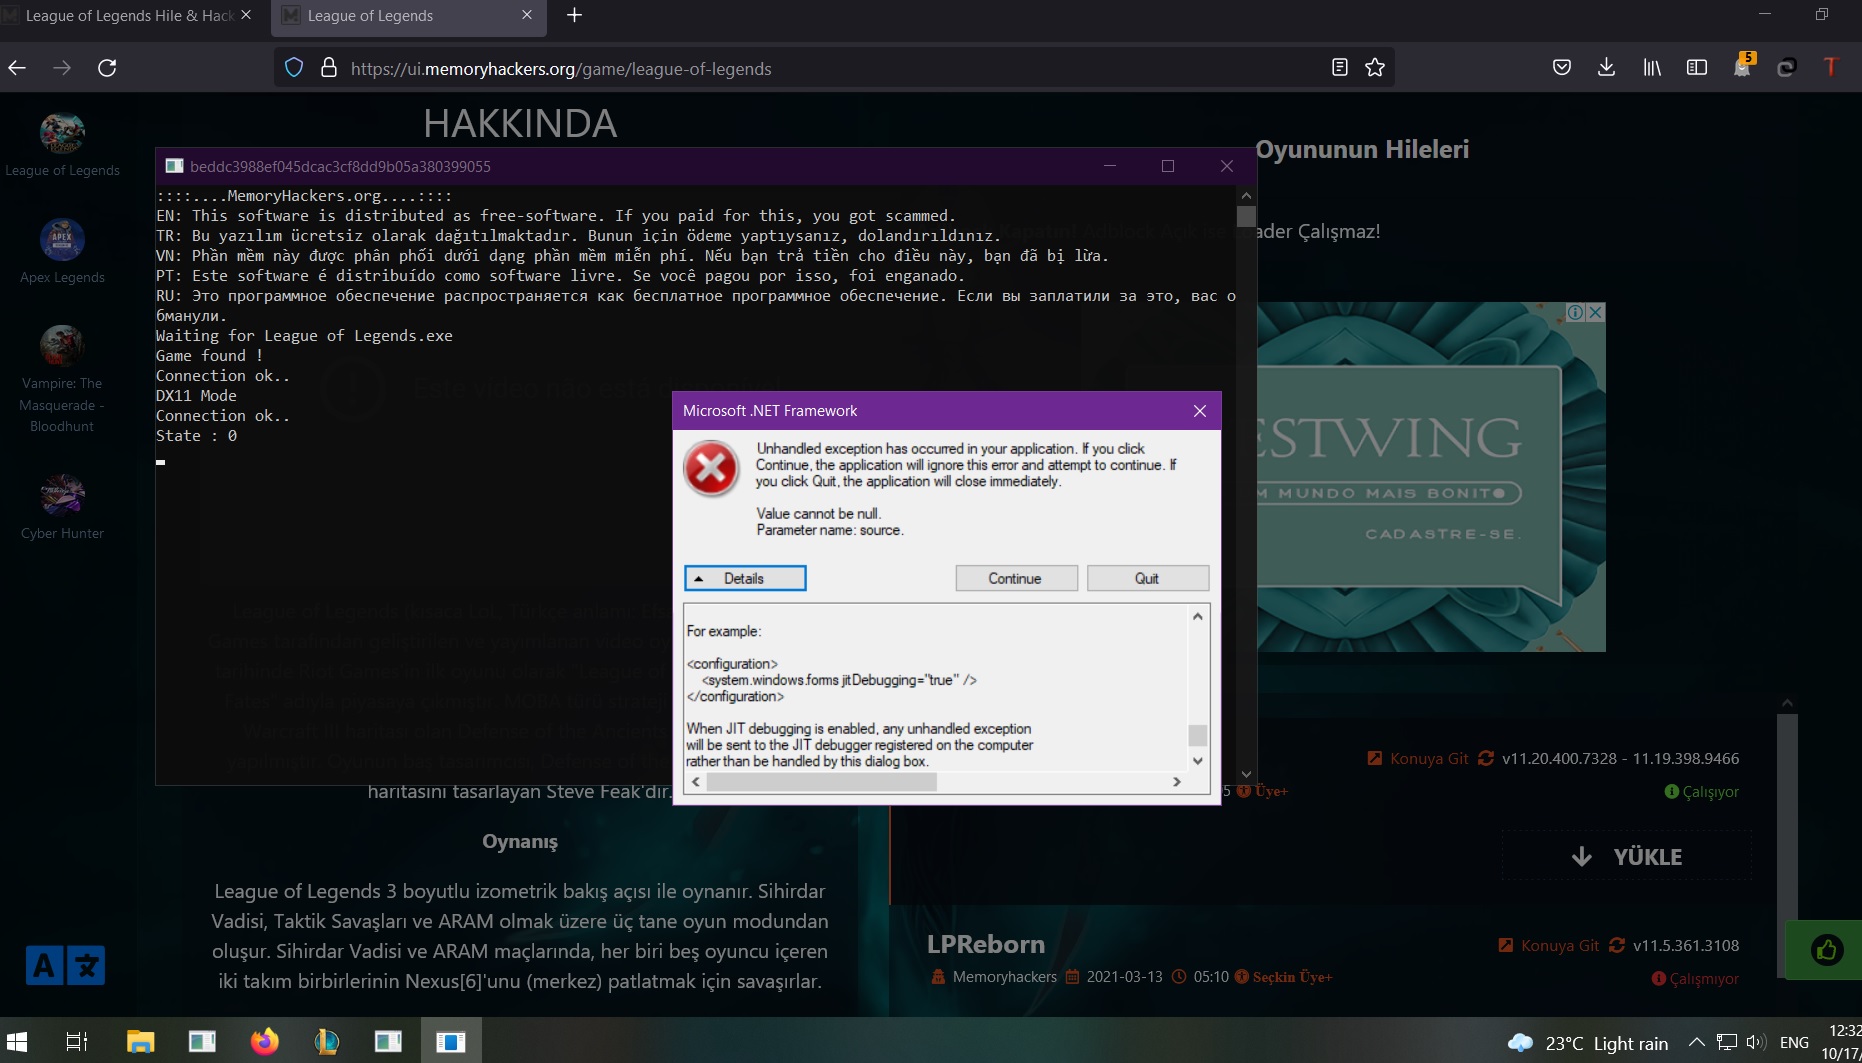This screenshot has height=1063, width=1862.
Task: Open the tracking protection shield icon
Action: (x=294, y=68)
